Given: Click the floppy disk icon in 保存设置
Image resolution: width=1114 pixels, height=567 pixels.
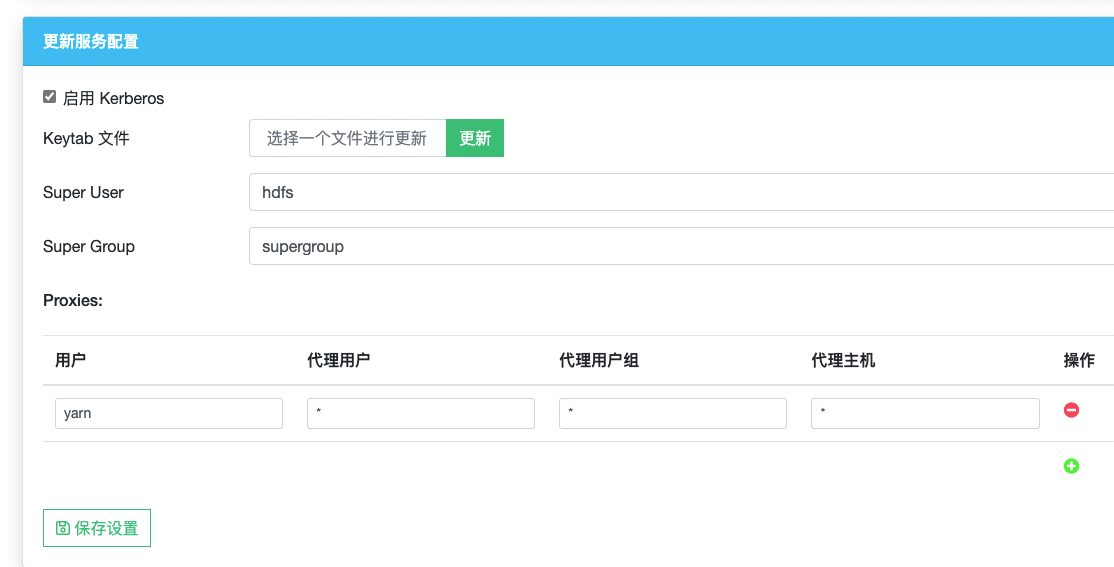Looking at the screenshot, I should pyautogui.click(x=63, y=528).
